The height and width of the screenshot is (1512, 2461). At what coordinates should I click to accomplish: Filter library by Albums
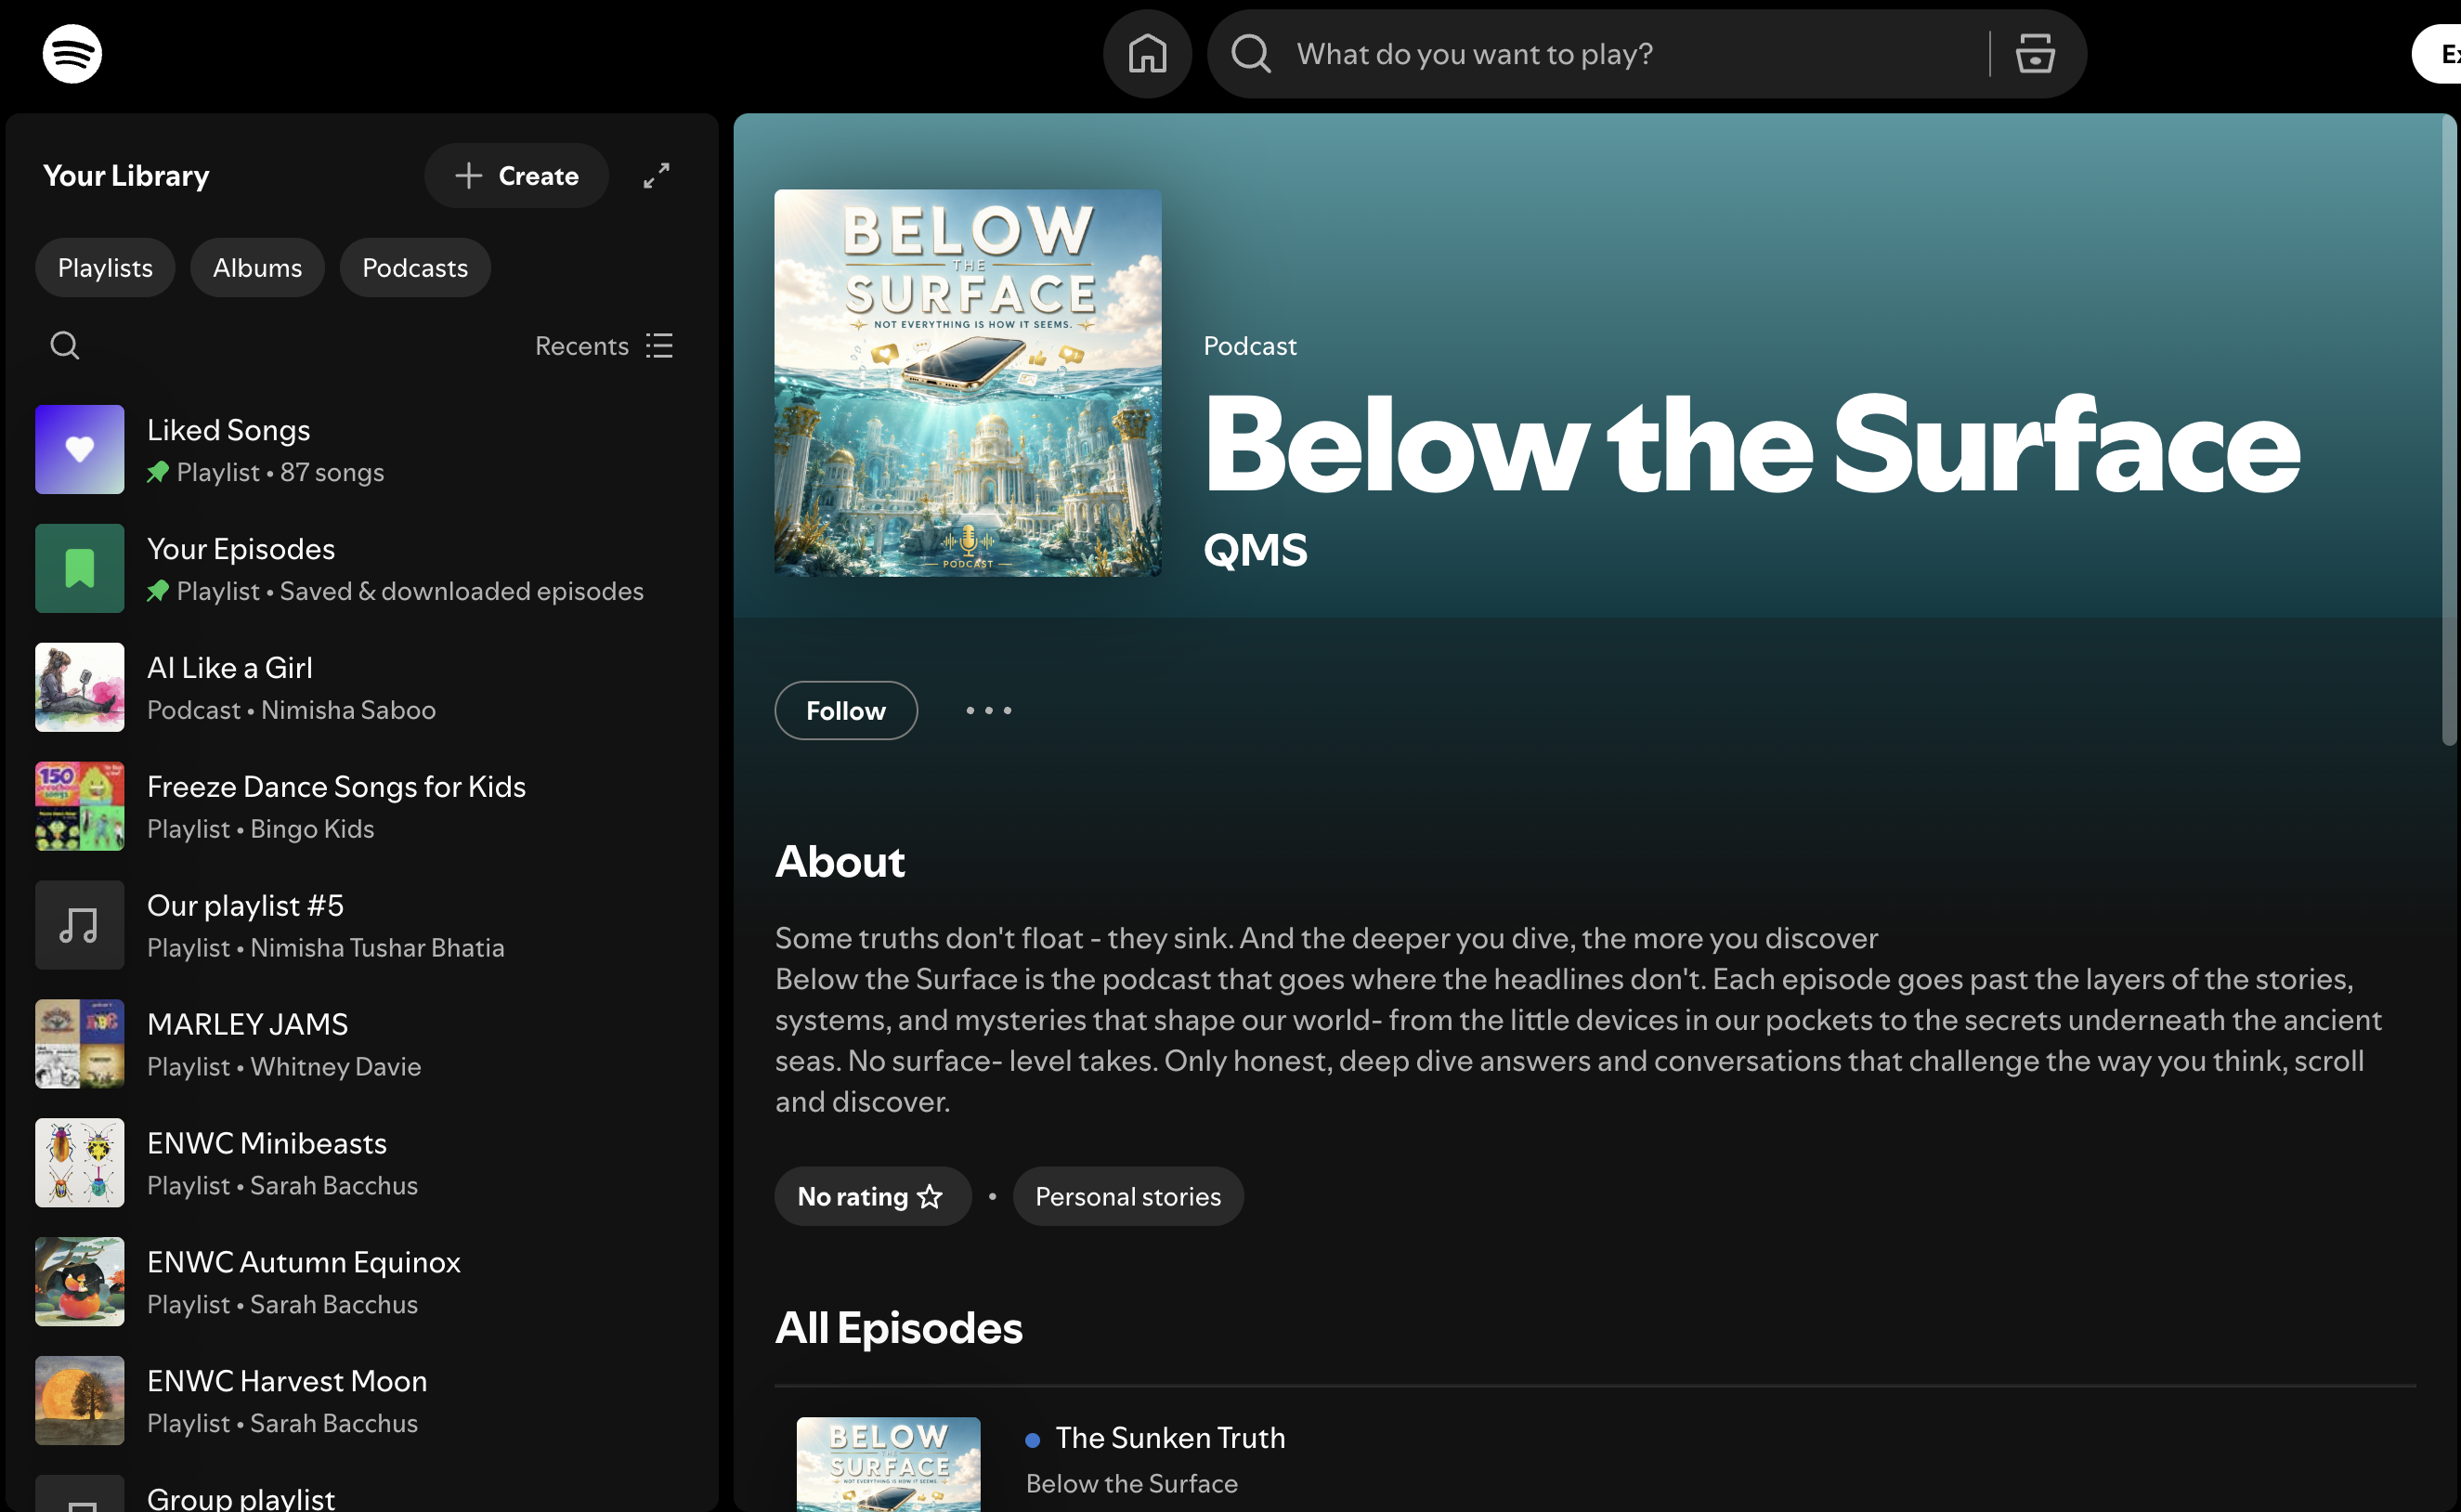(257, 268)
